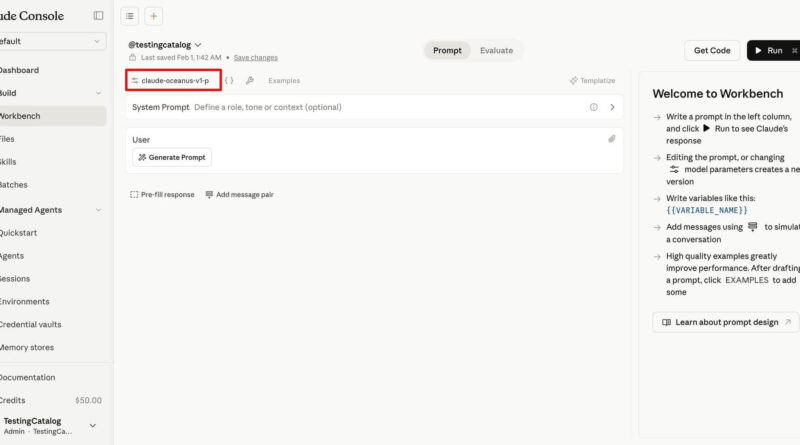Click Save changes link
Screen dimensions: 800x445
(x=256, y=58)
